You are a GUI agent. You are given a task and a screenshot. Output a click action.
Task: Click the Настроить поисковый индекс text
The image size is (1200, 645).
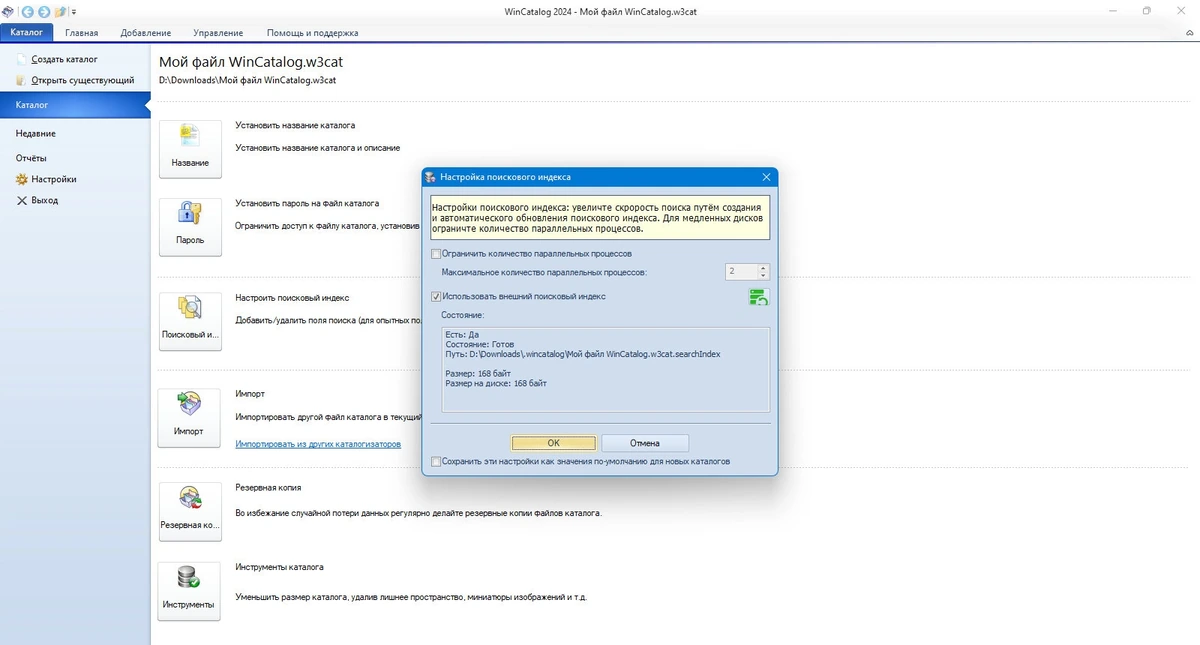pyautogui.click(x=292, y=298)
